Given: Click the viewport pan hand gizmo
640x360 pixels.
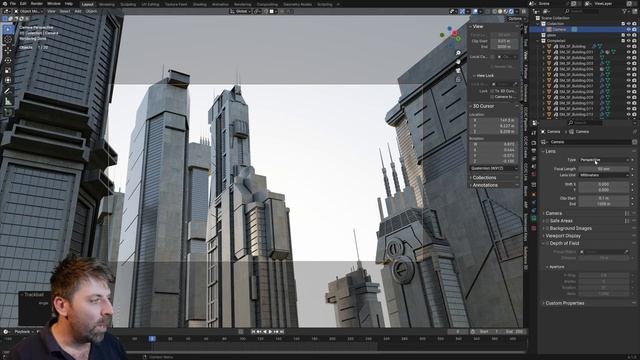Looking at the screenshot, I should coord(458,62).
